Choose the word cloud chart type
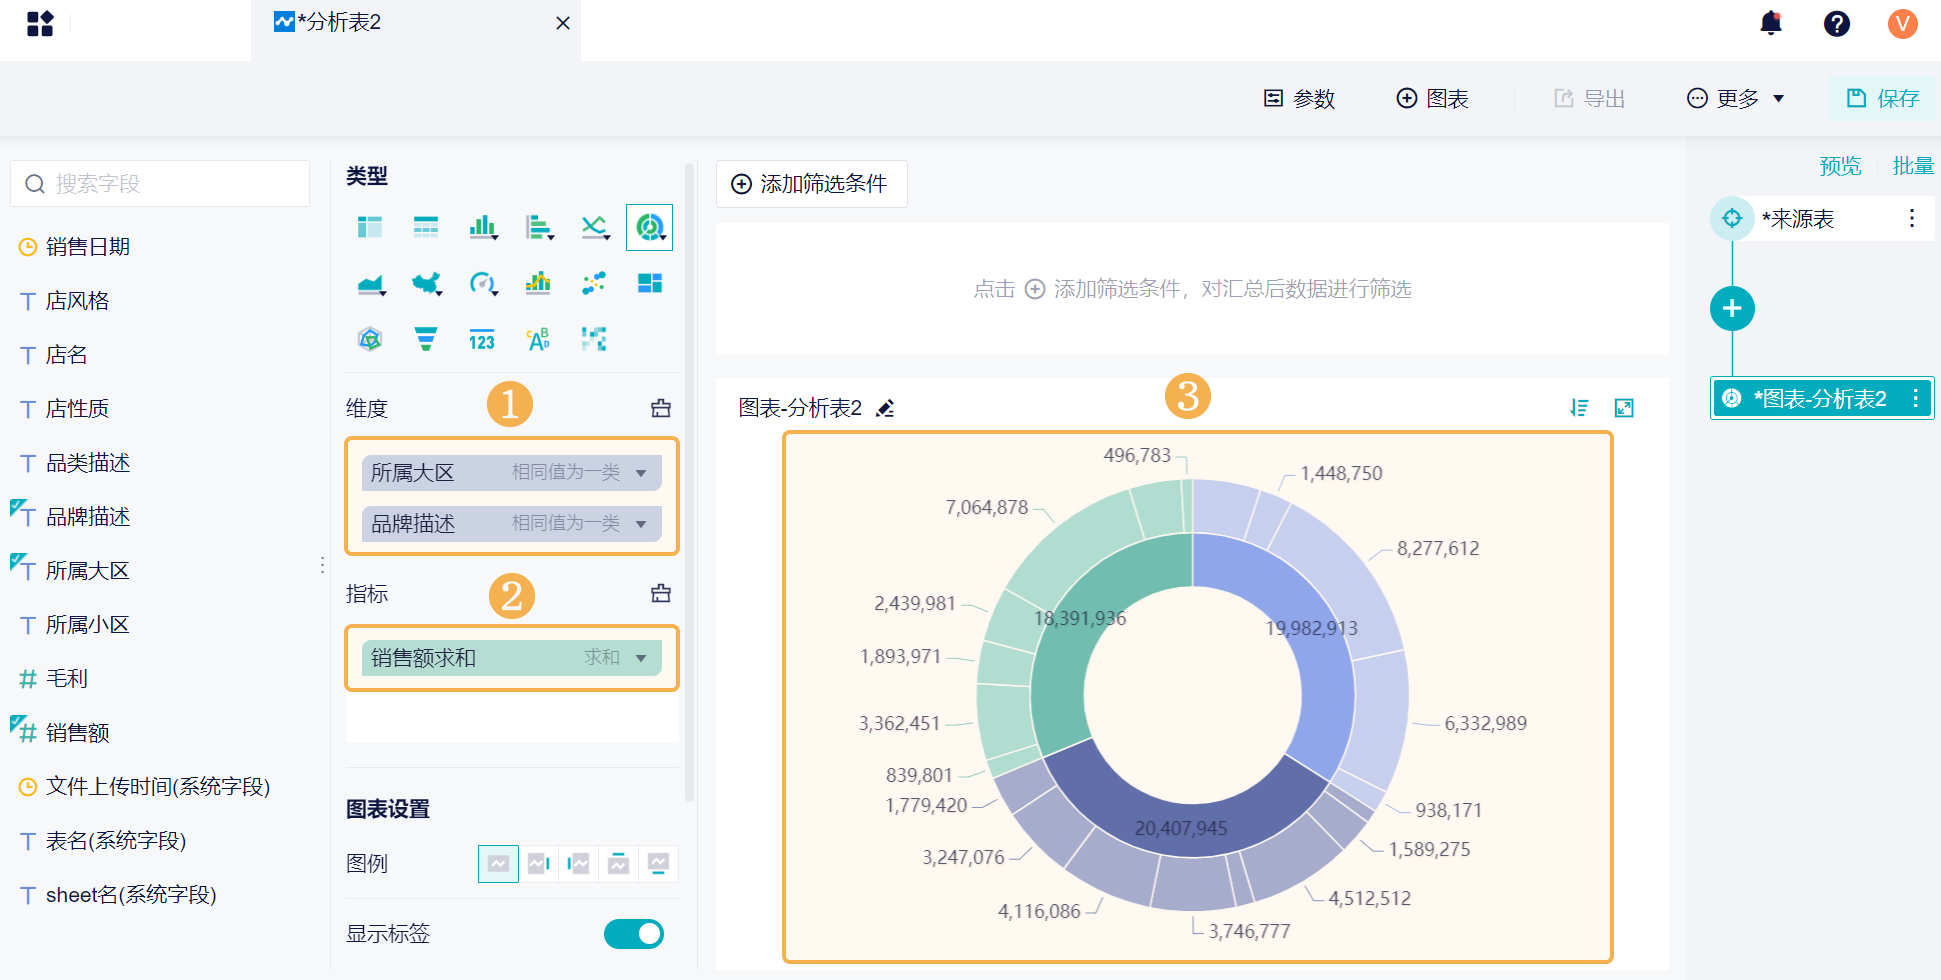The width and height of the screenshot is (1941, 980). (538, 340)
